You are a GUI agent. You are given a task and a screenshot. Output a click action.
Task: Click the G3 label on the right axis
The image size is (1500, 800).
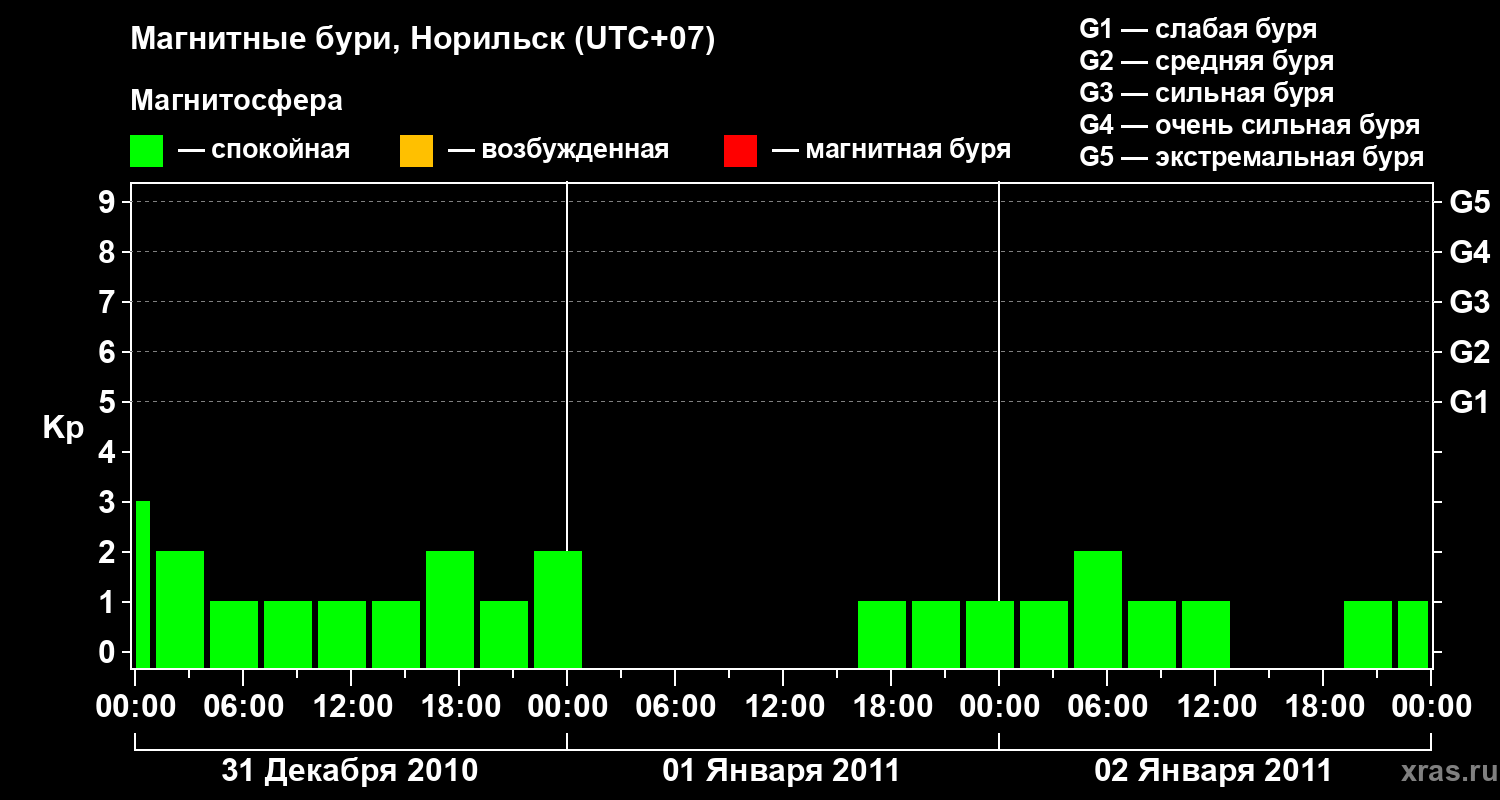[x=1470, y=302]
